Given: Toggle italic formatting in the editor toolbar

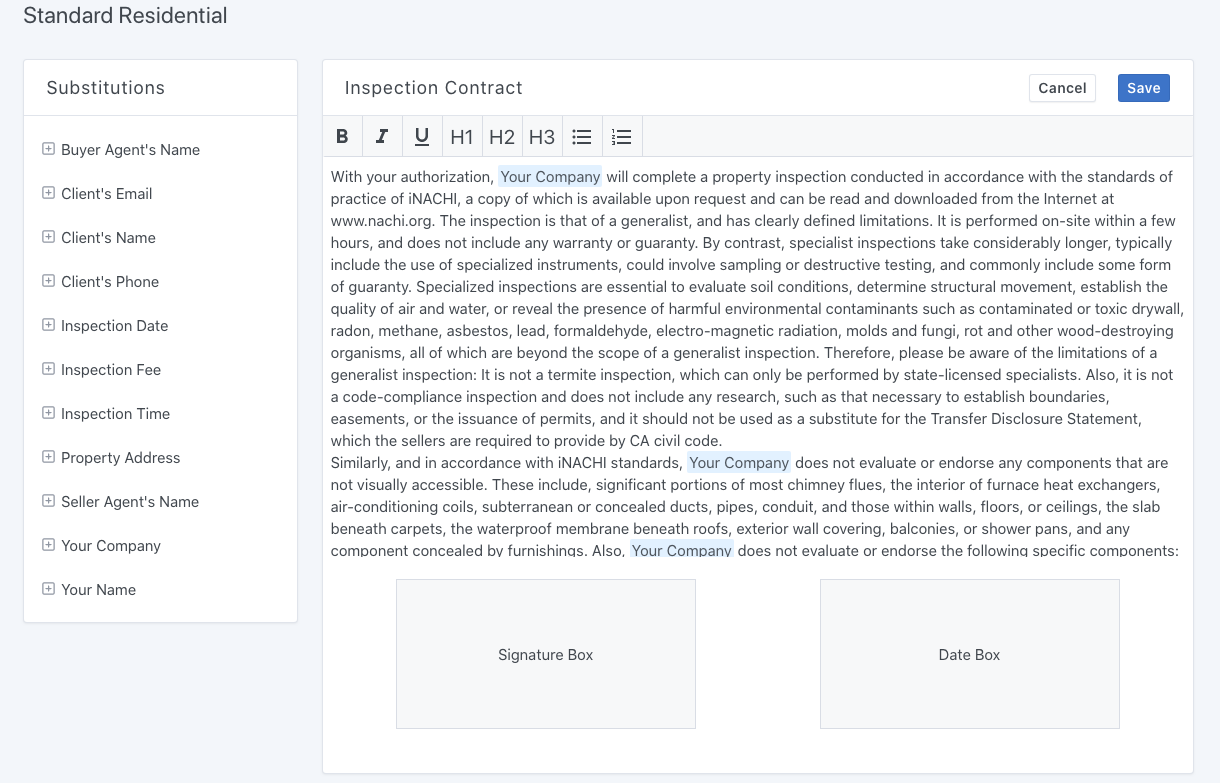Looking at the screenshot, I should [x=382, y=137].
